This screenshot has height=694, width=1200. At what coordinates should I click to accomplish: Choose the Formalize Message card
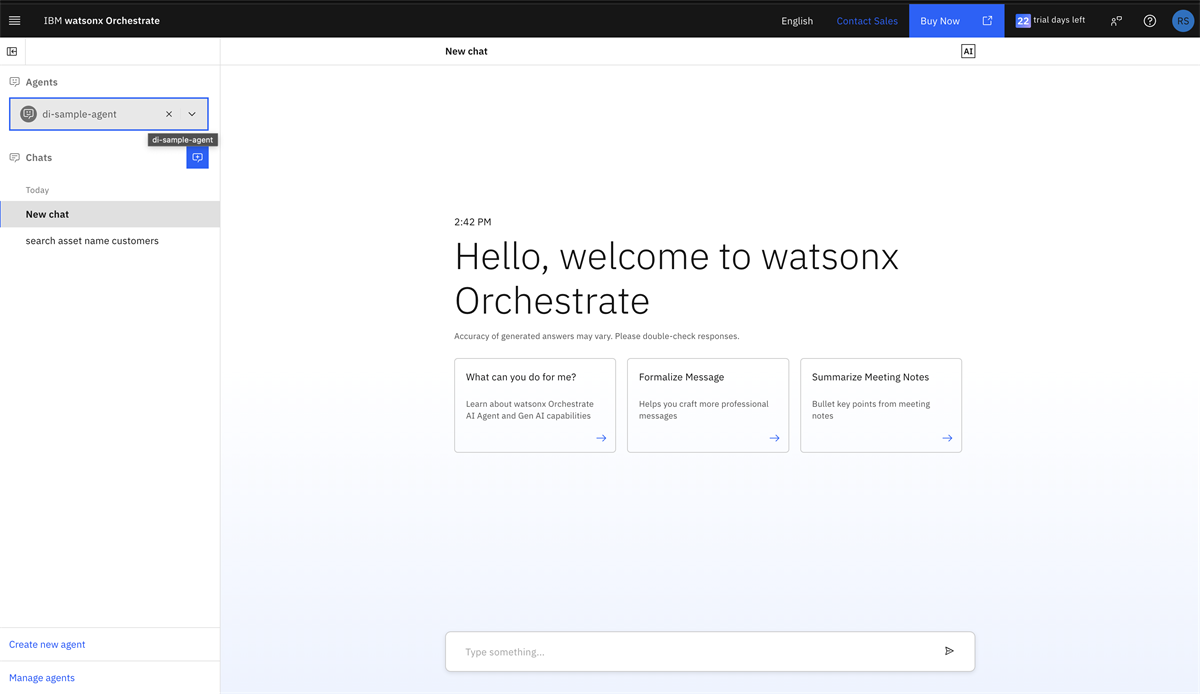(x=708, y=405)
